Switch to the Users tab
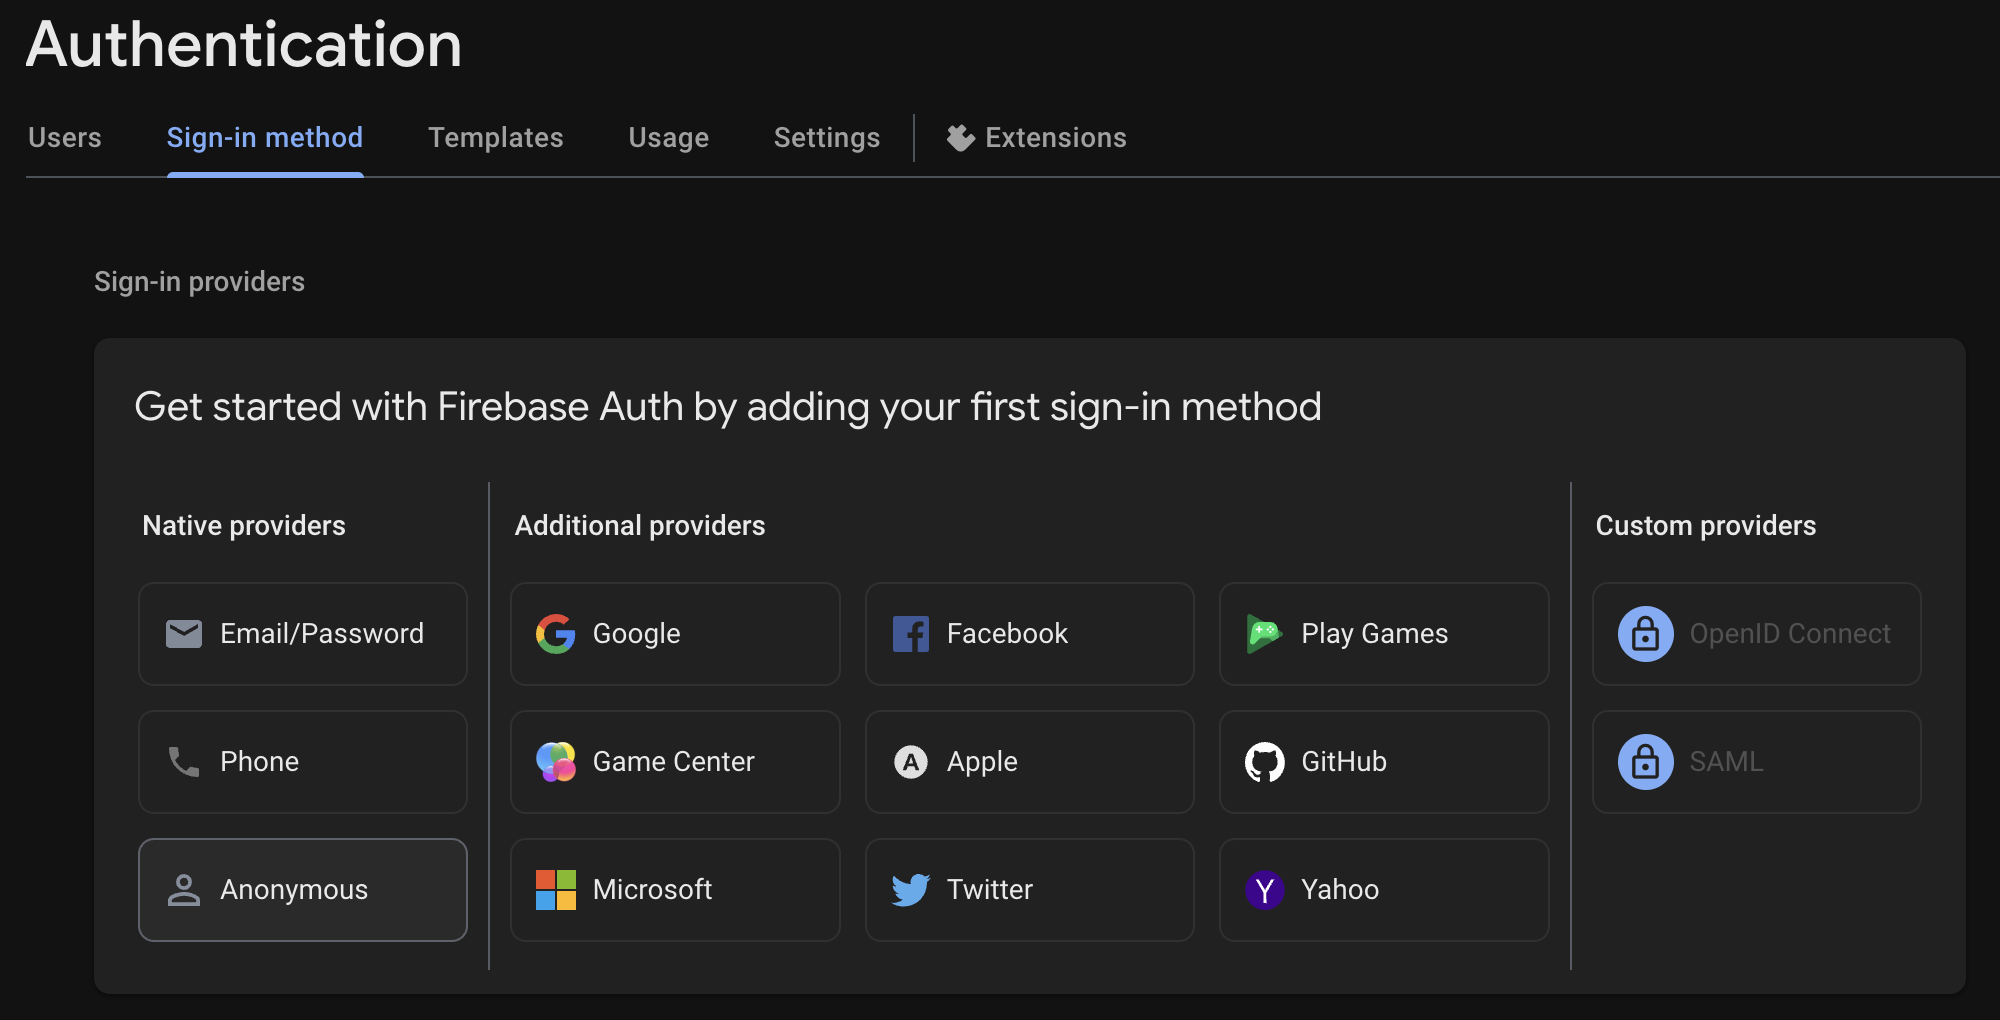 click(x=64, y=138)
